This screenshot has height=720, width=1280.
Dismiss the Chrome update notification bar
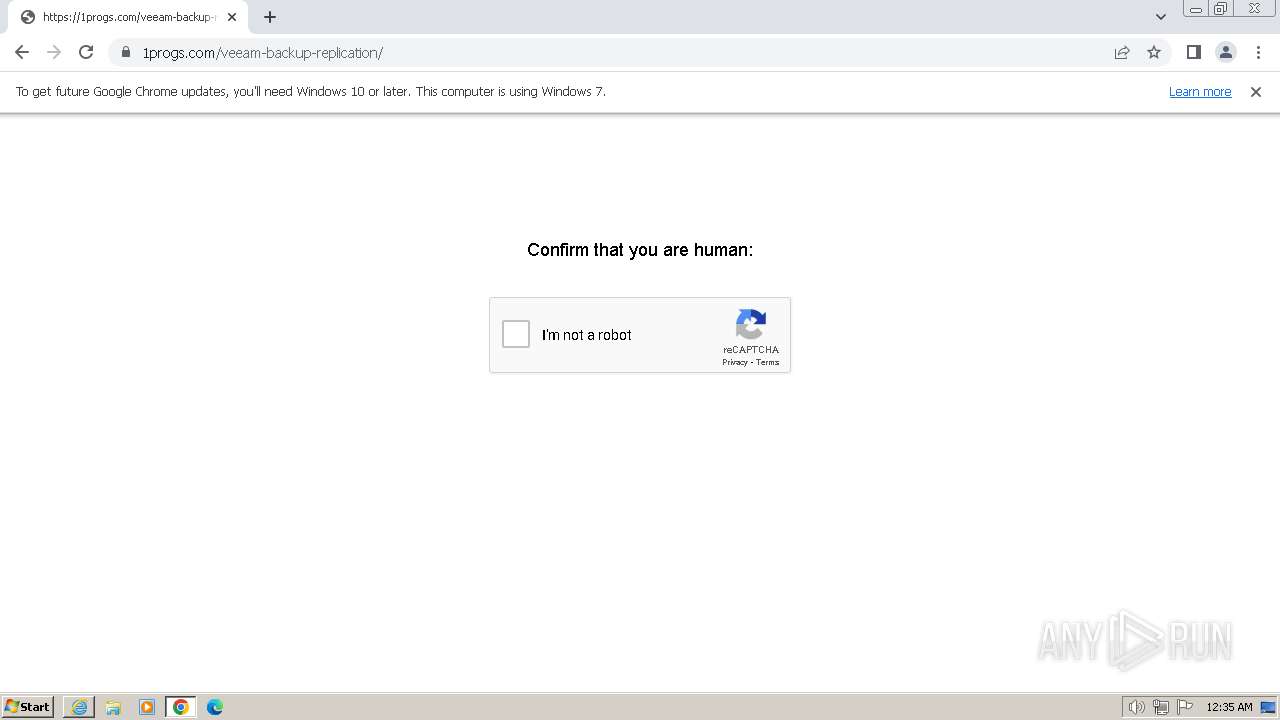coord(1256,91)
